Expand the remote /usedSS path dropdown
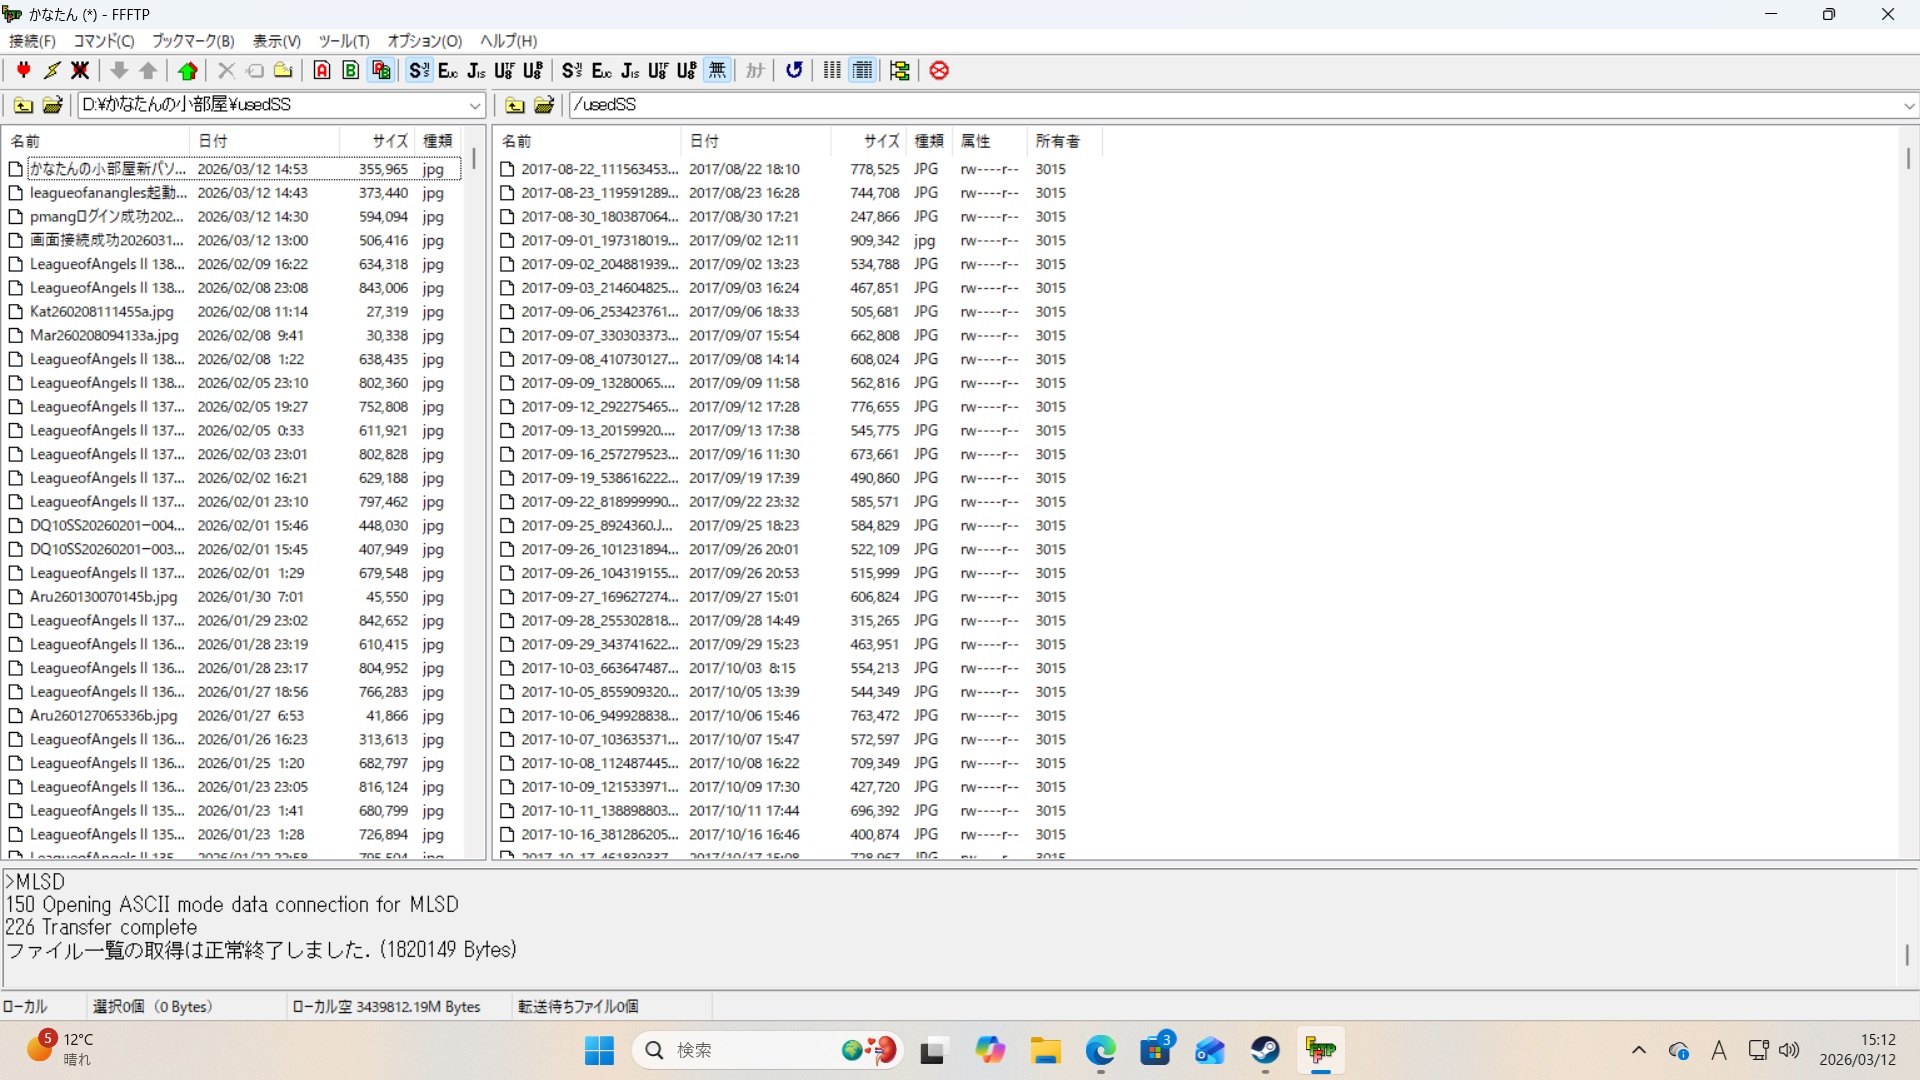Screen dimensions: 1920x1080 pyautogui.click(x=1908, y=105)
